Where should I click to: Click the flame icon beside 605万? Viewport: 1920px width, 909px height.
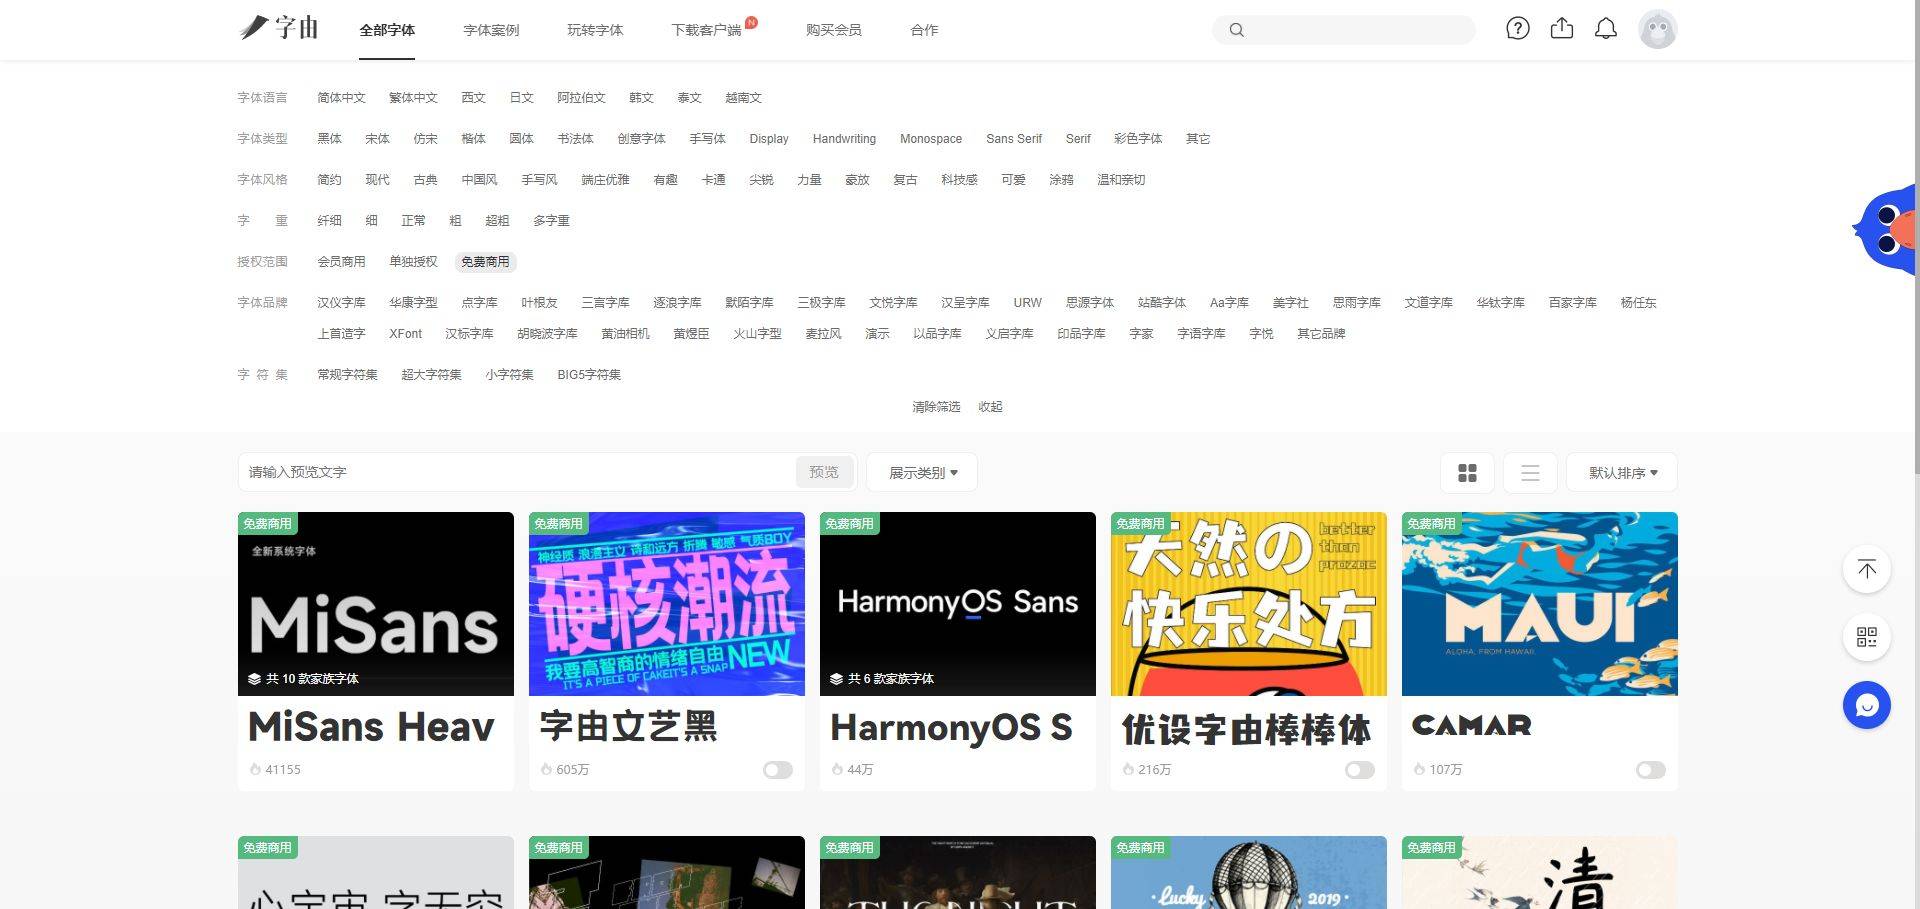pos(546,769)
